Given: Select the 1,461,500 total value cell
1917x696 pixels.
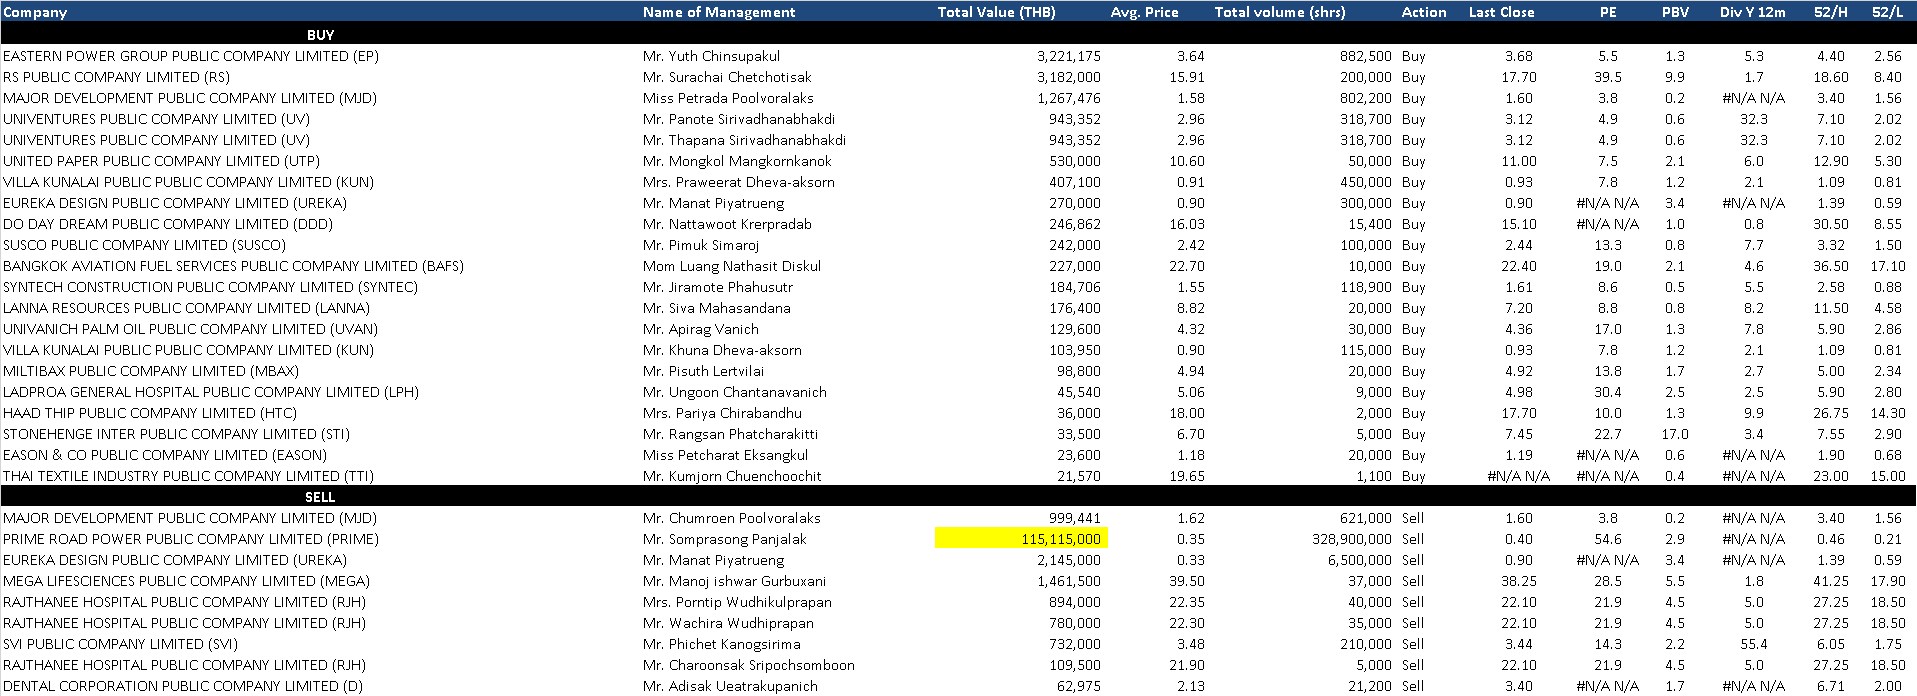Looking at the screenshot, I should (x=1069, y=581).
